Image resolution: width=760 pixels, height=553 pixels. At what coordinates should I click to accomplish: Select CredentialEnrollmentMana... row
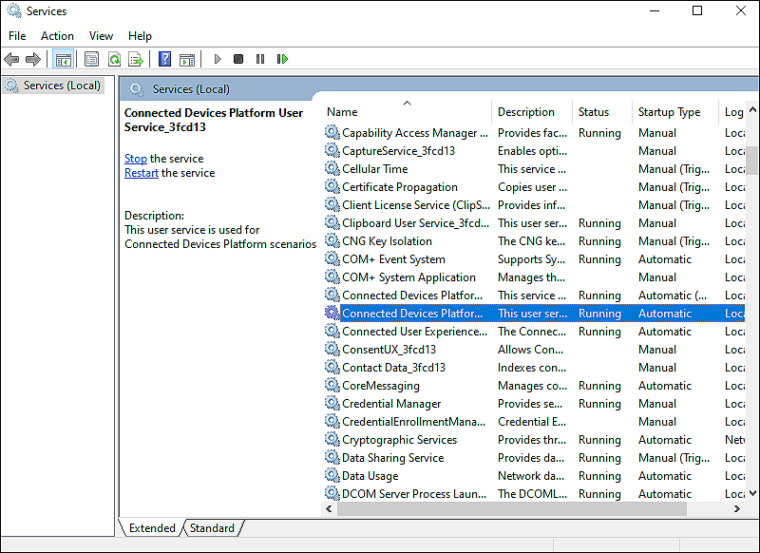[533, 422]
